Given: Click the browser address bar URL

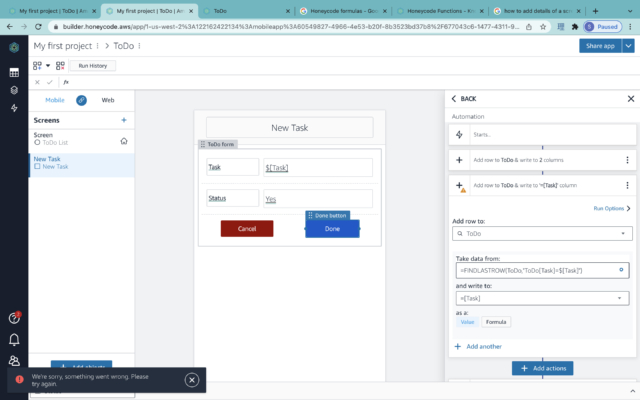Looking at the screenshot, I should [x=291, y=27].
